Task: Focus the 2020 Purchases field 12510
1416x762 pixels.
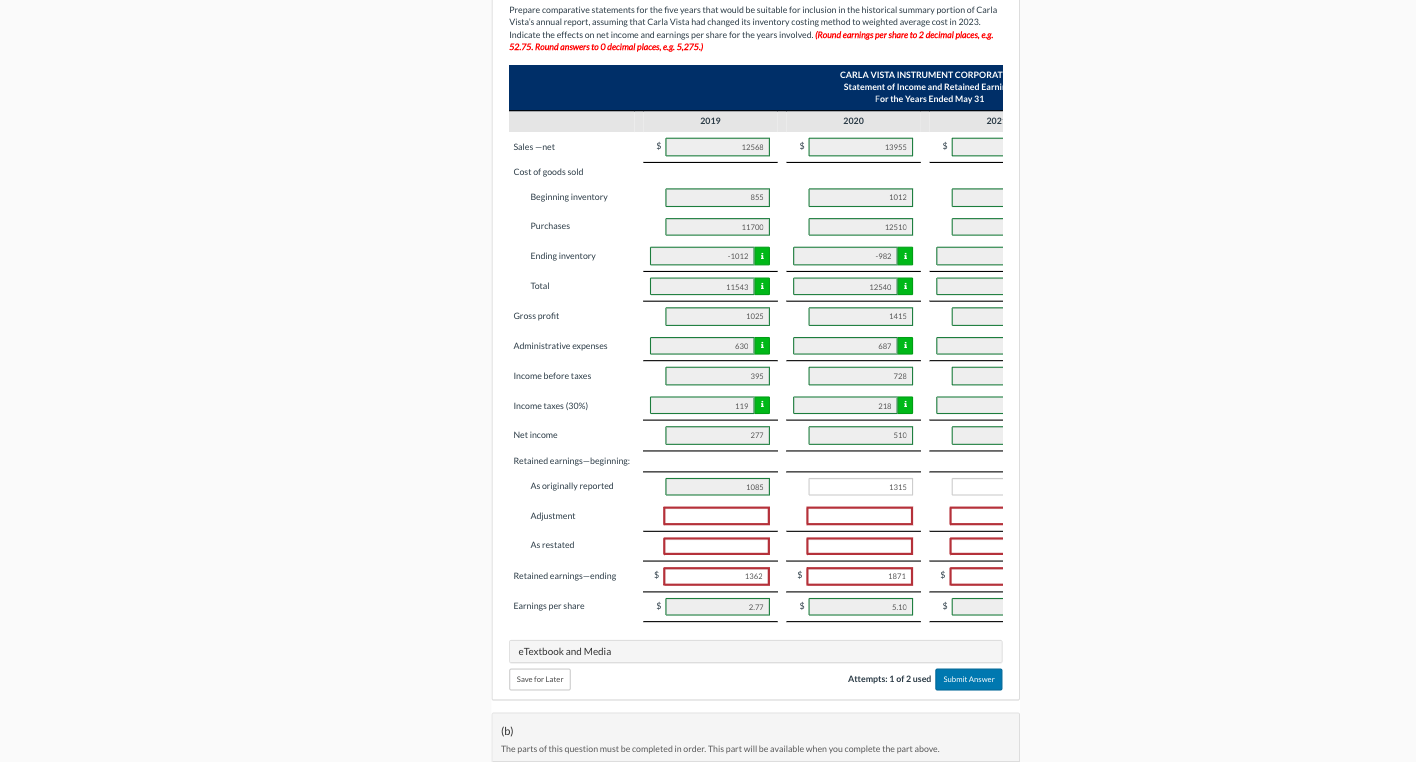Action: pyautogui.click(x=860, y=227)
